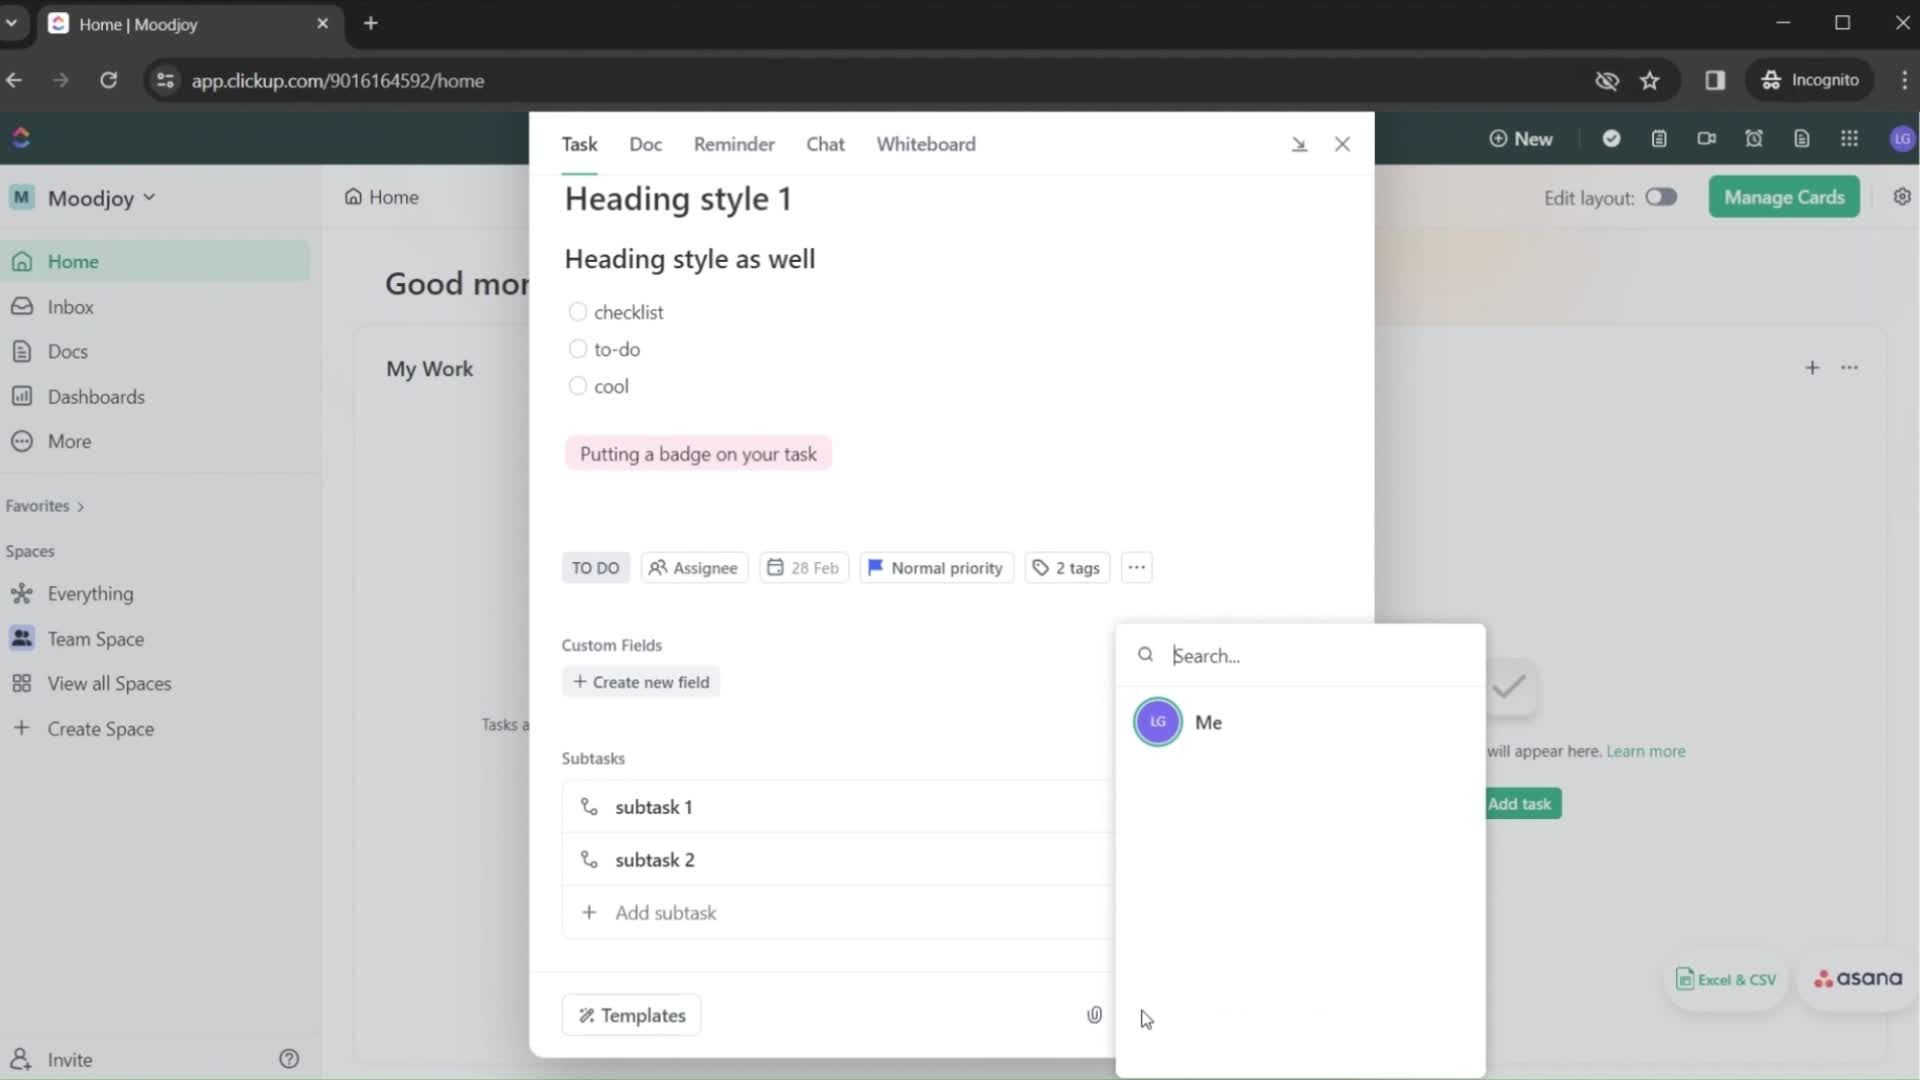This screenshot has height=1080, width=1920.
Task: Expand View all Spaces in sidebar
Action: click(x=108, y=683)
